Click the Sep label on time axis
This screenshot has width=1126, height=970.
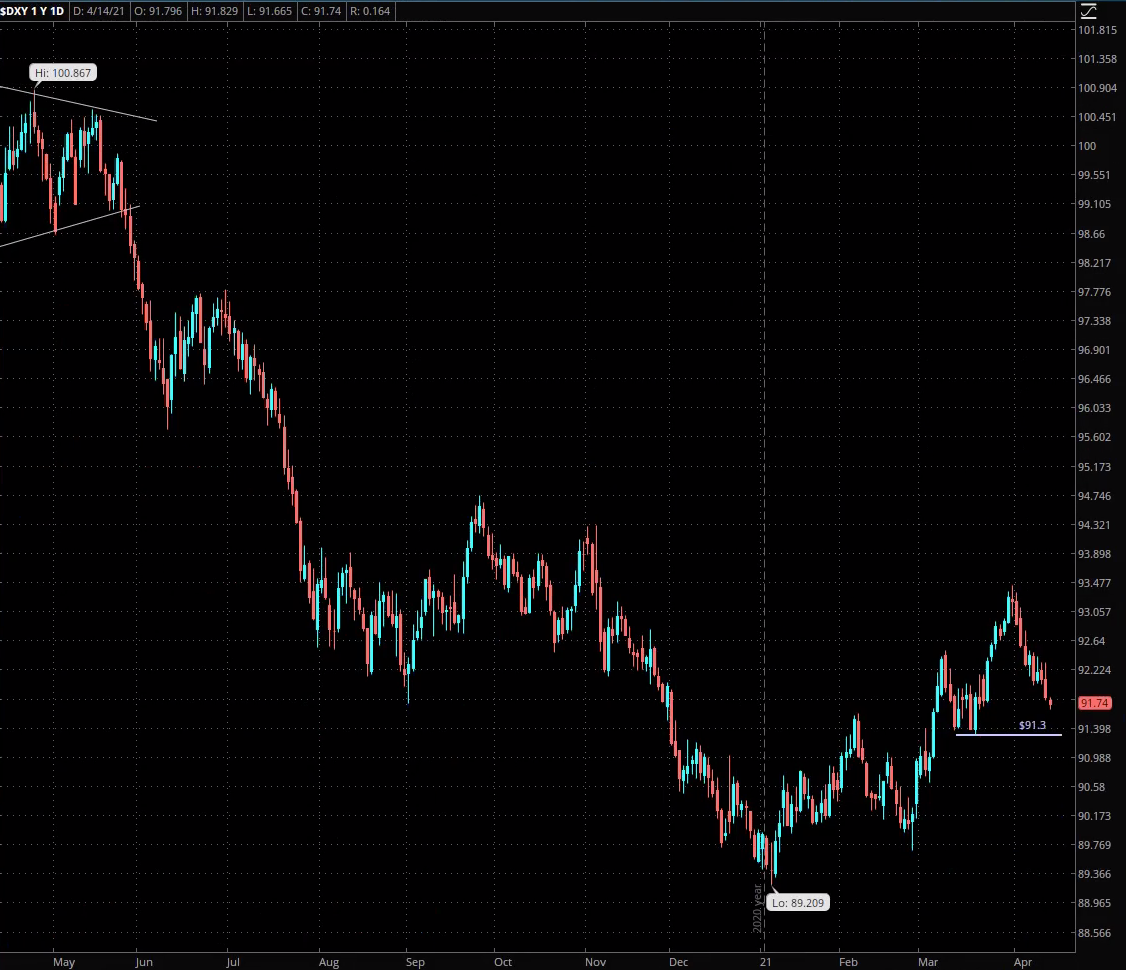tap(415, 962)
